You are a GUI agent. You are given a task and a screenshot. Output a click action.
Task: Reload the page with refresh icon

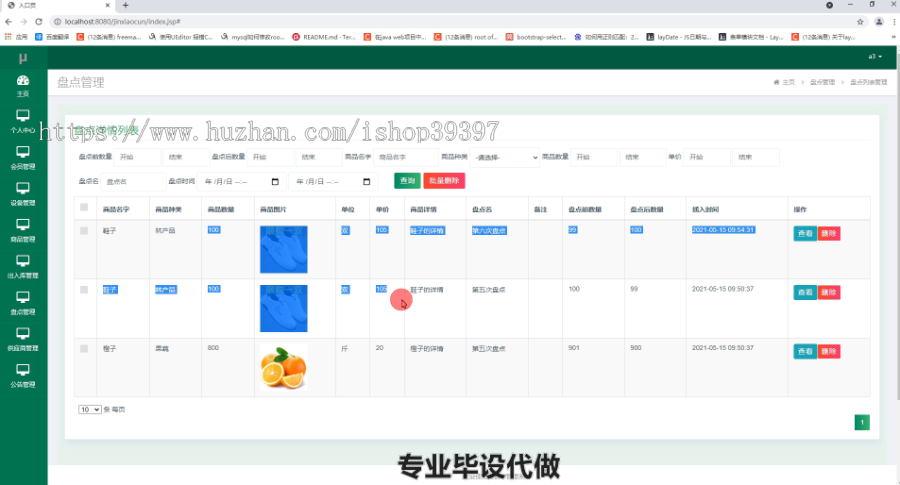click(x=38, y=22)
